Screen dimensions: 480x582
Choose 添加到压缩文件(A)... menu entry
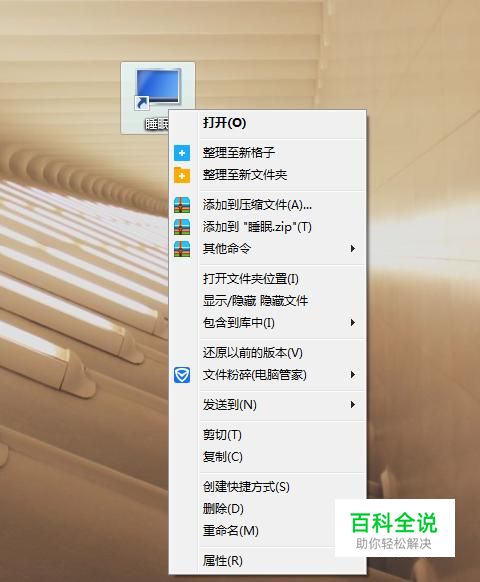point(267,205)
